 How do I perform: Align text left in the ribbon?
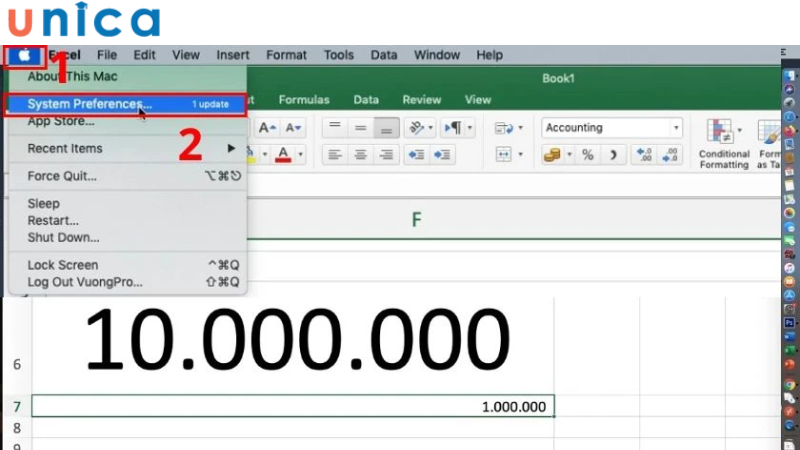click(x=335, y=154)
